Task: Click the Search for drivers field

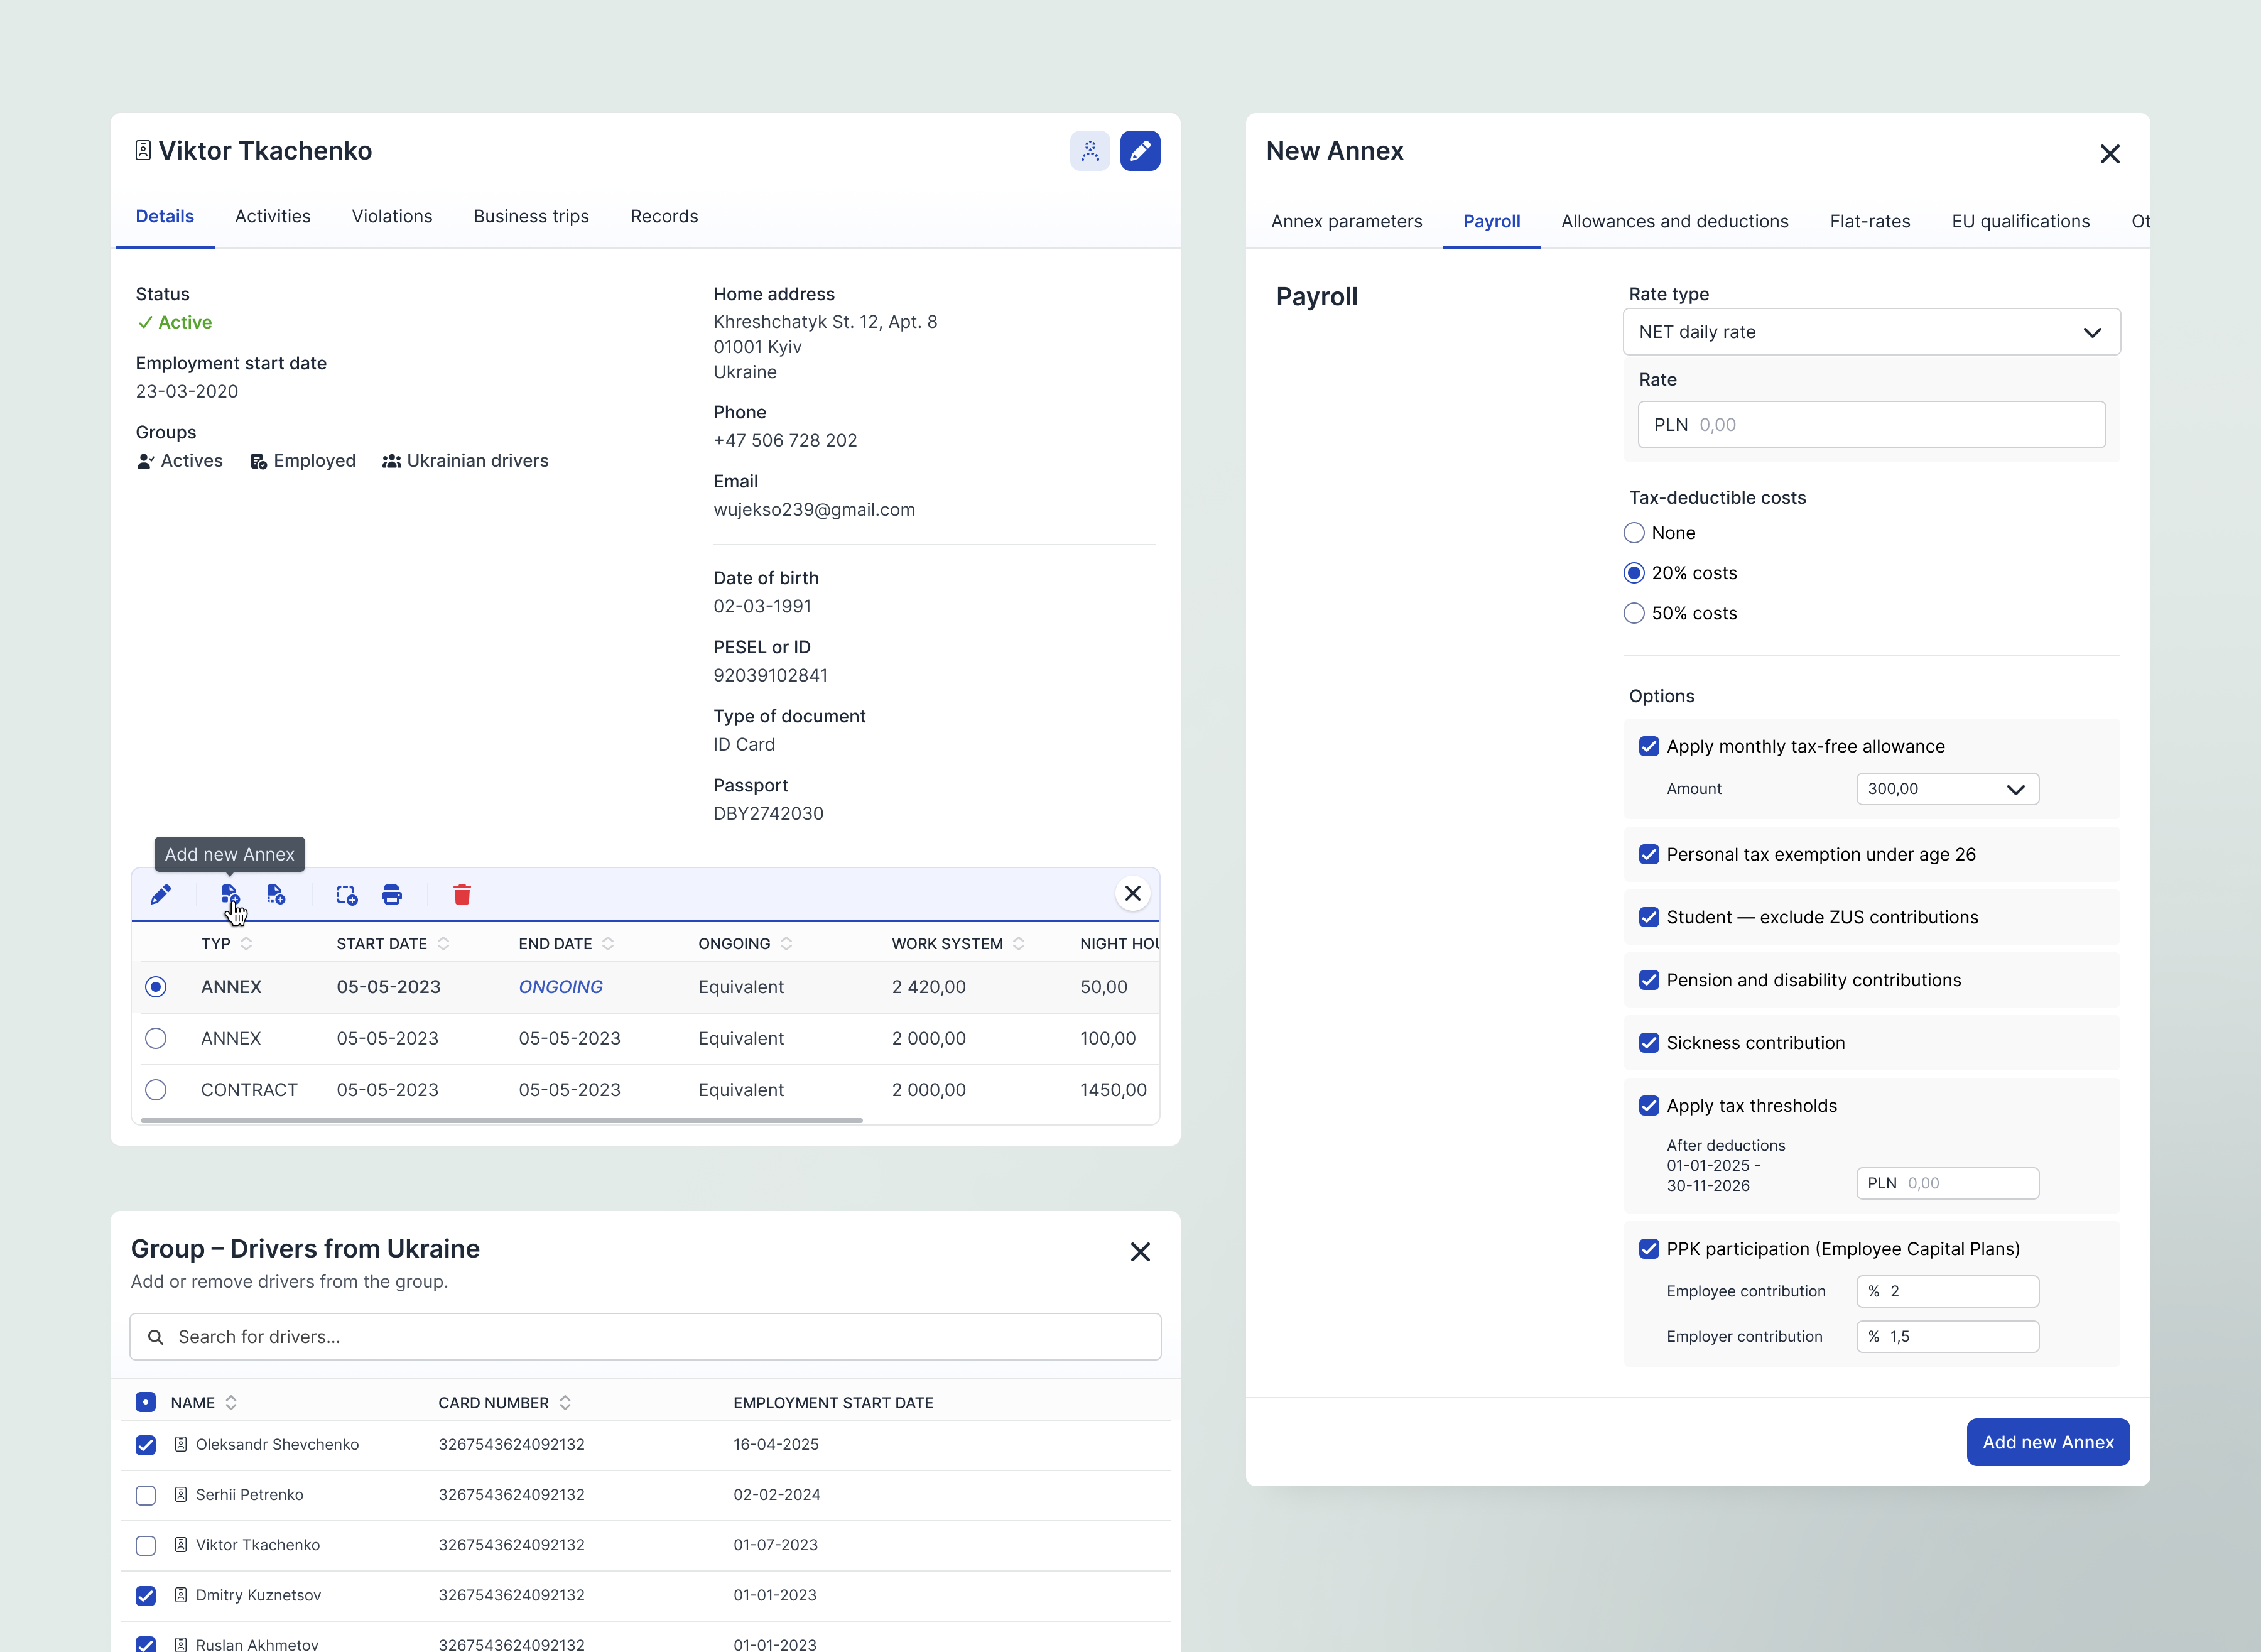Action: 645,1337
